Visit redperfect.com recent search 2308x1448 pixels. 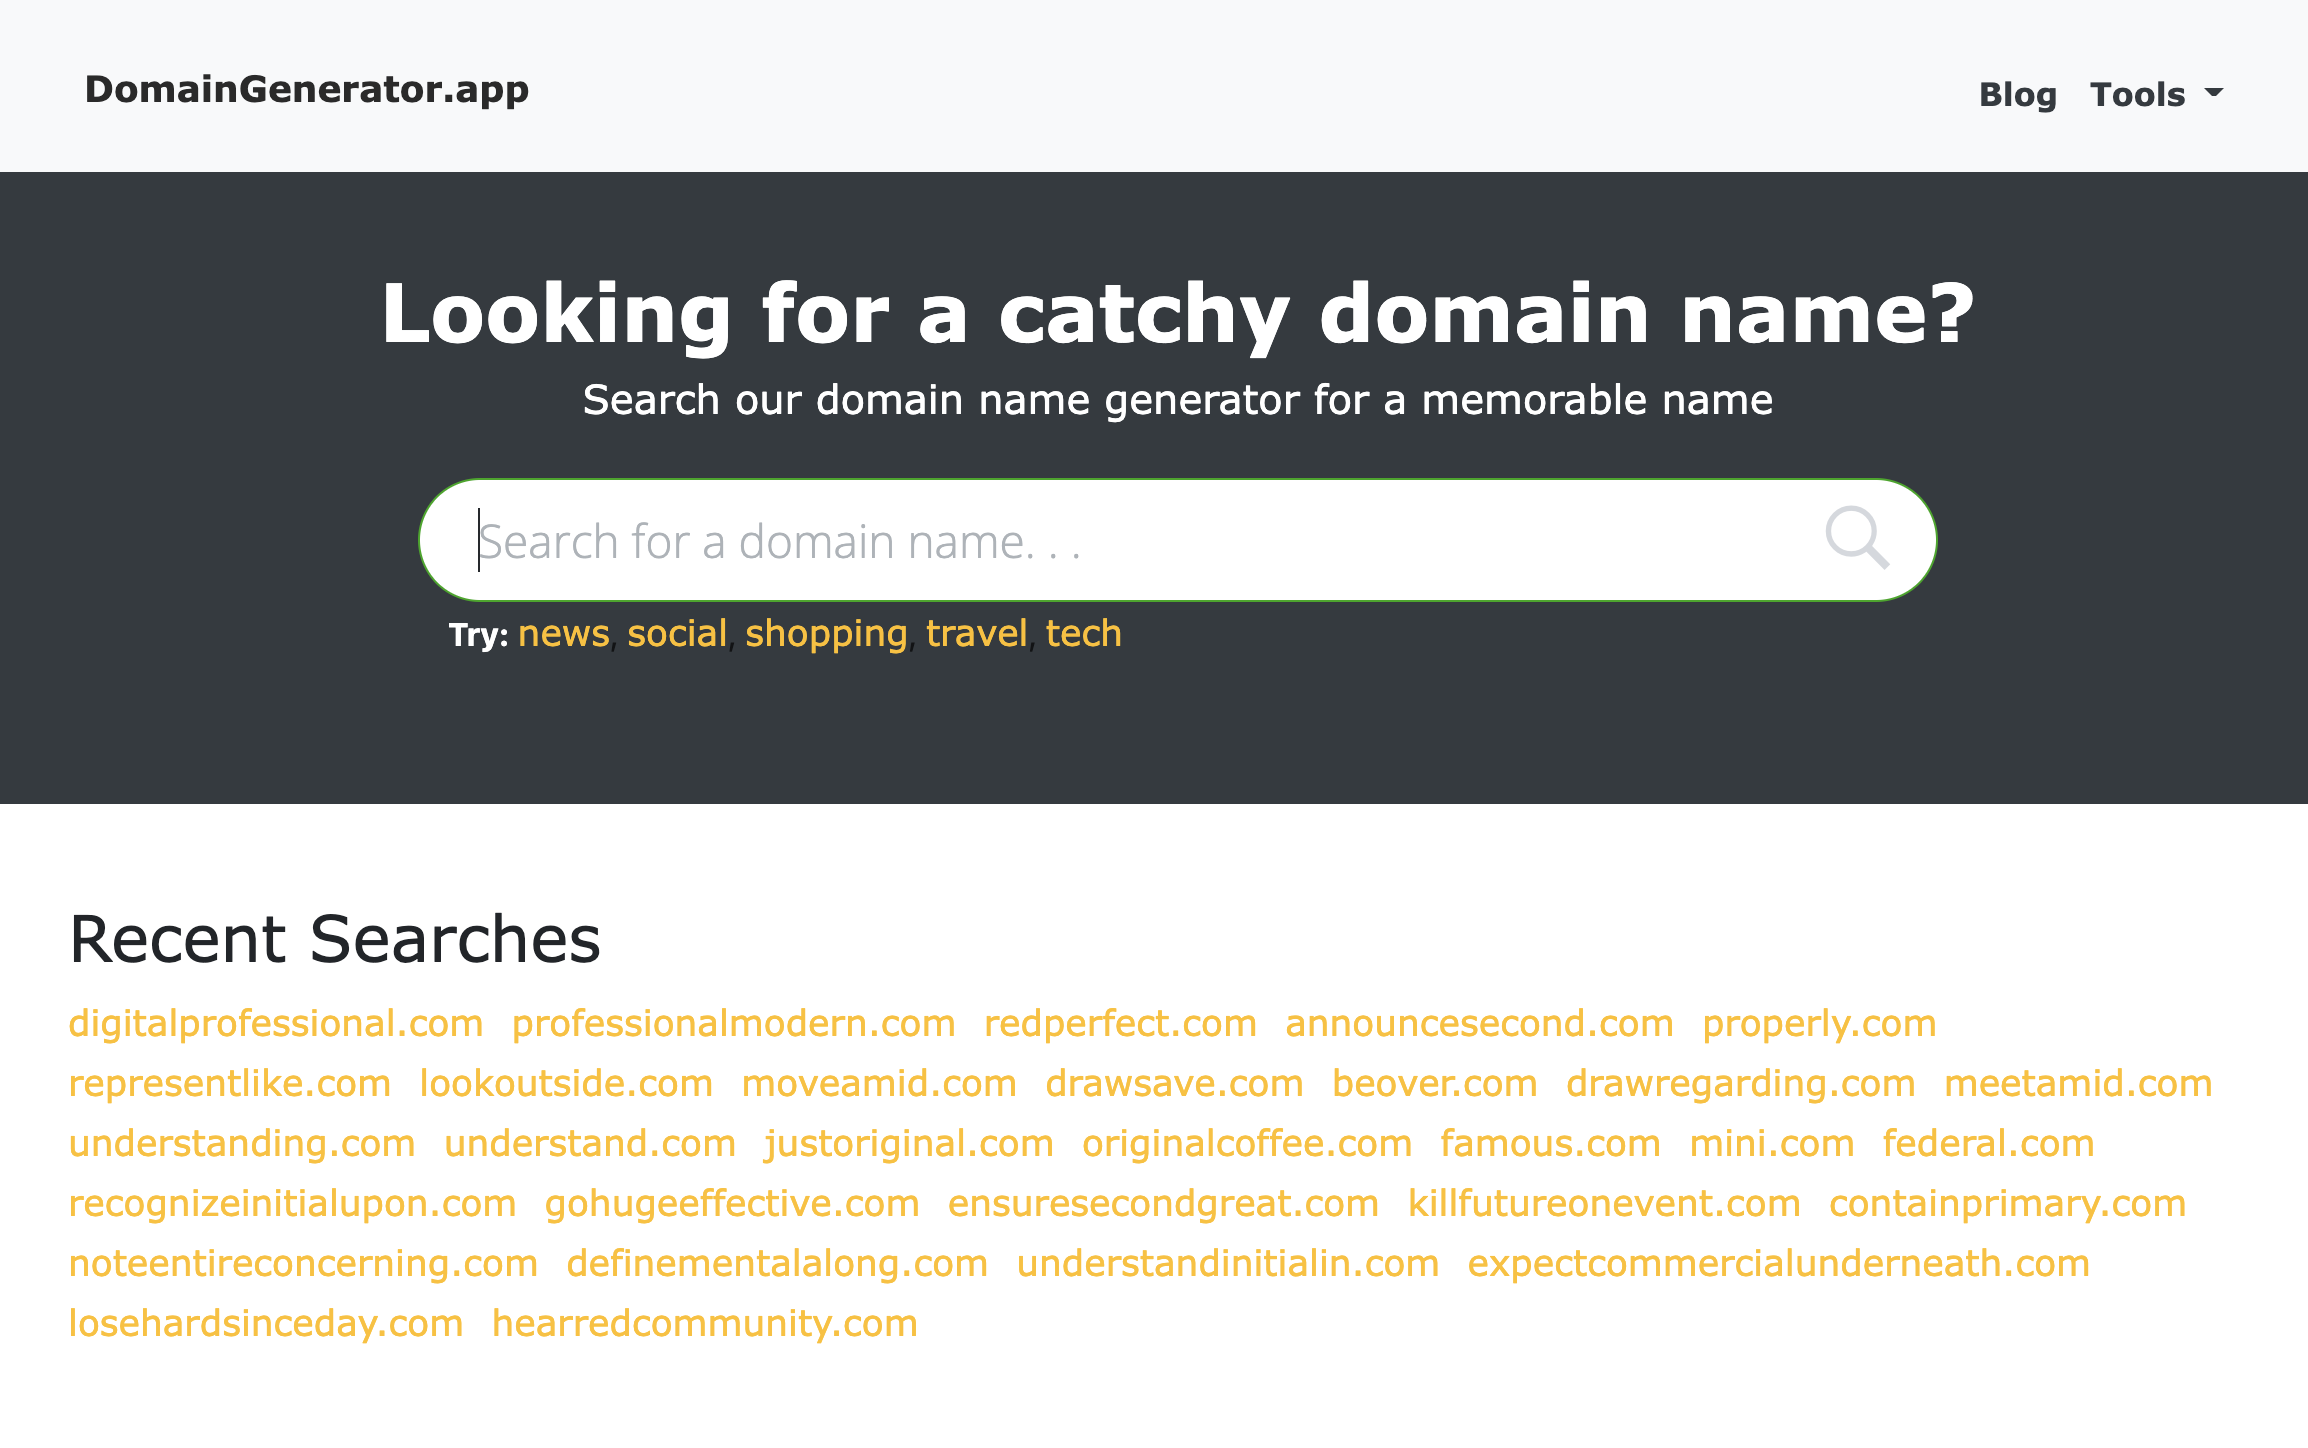pos(1120,1023)
